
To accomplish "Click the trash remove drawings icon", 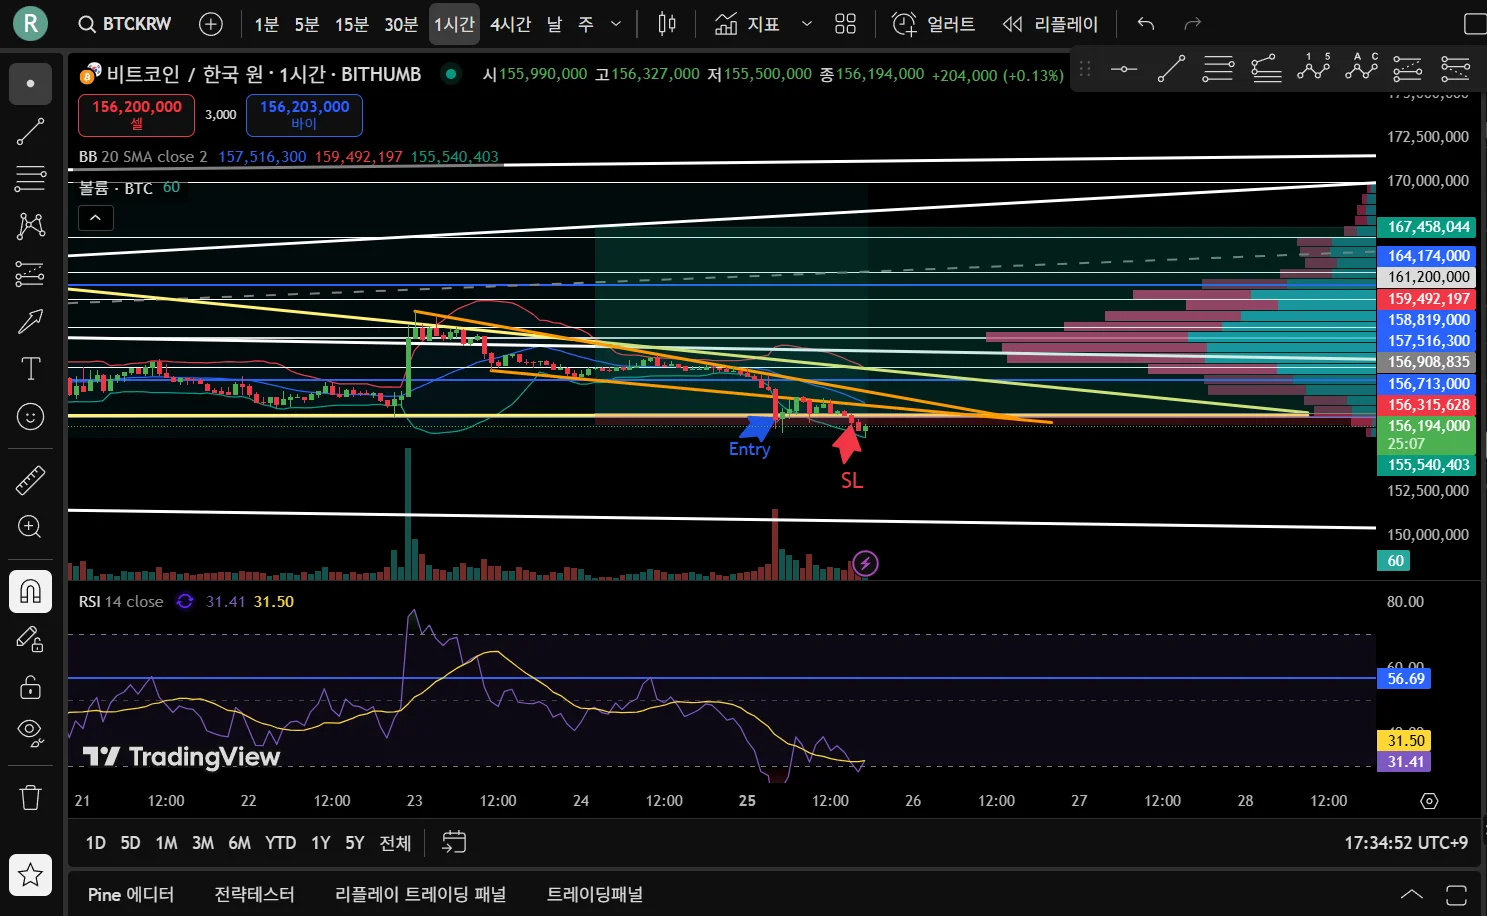I will (30, 797).
